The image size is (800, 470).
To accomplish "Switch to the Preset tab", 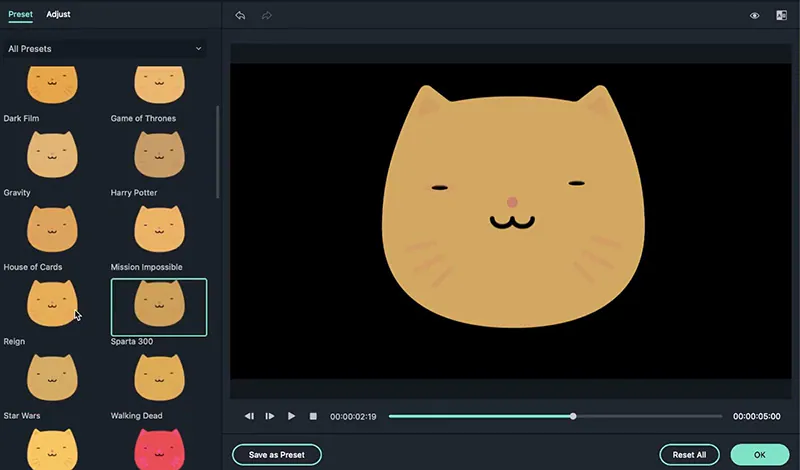I will point(20,14).
